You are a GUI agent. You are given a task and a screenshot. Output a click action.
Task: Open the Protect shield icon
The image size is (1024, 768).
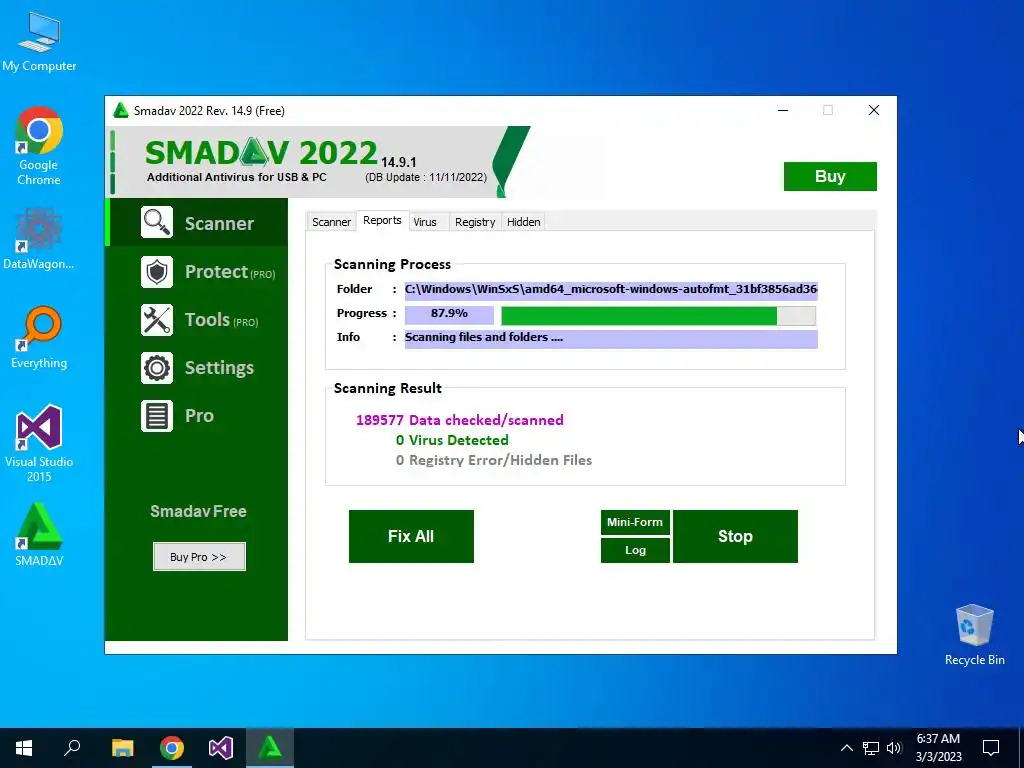pos(157,272)
